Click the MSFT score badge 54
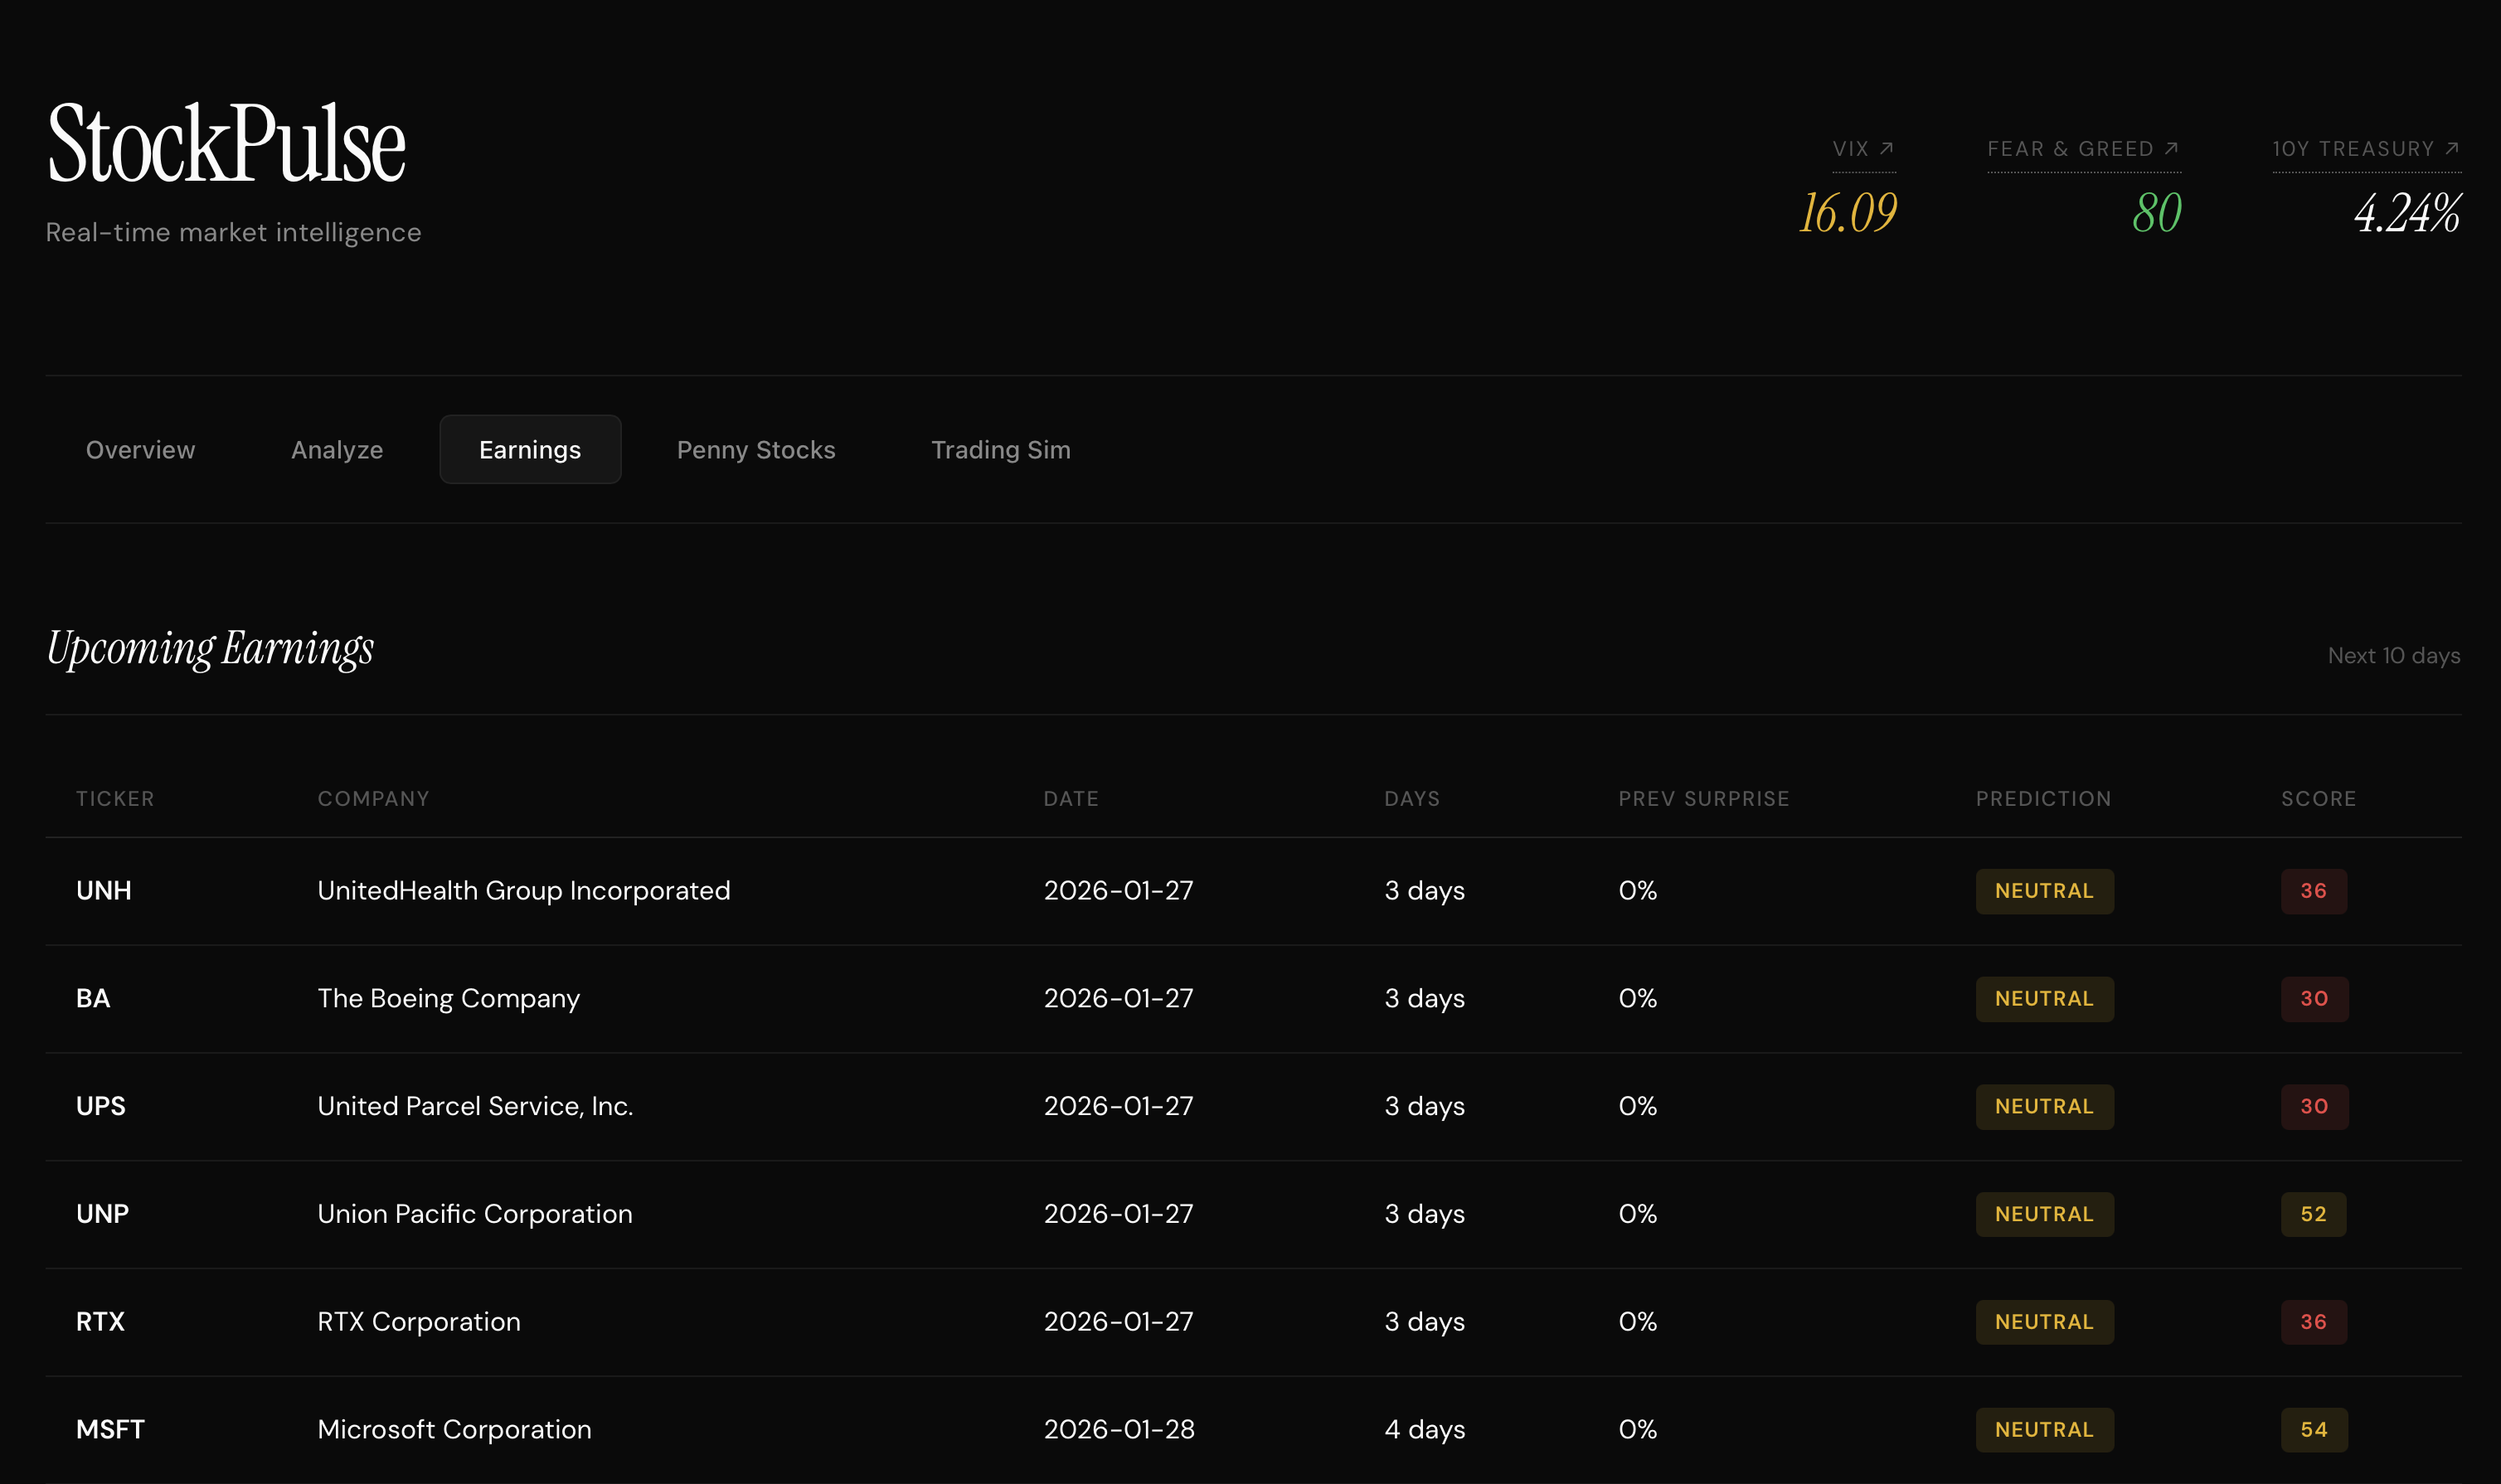 [x=2313, y=1429]
